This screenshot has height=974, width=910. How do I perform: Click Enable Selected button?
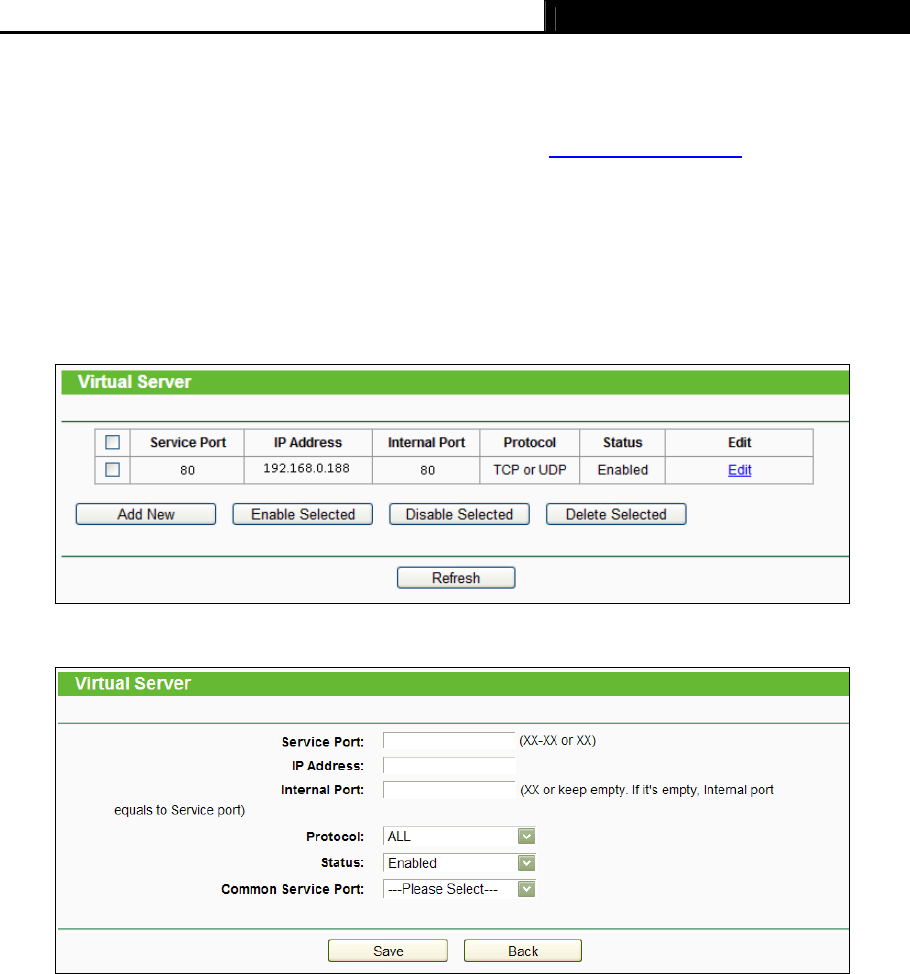click(x=303, y=514)
